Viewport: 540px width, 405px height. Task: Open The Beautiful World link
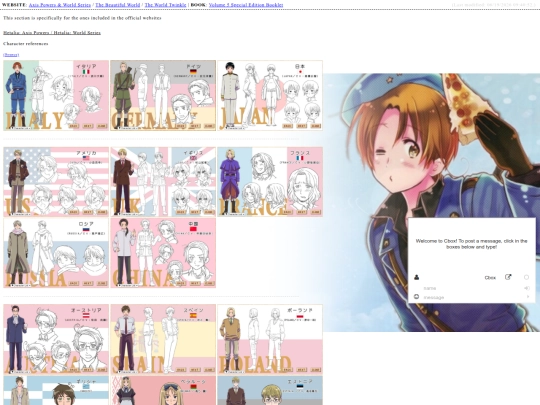point(118,5)
